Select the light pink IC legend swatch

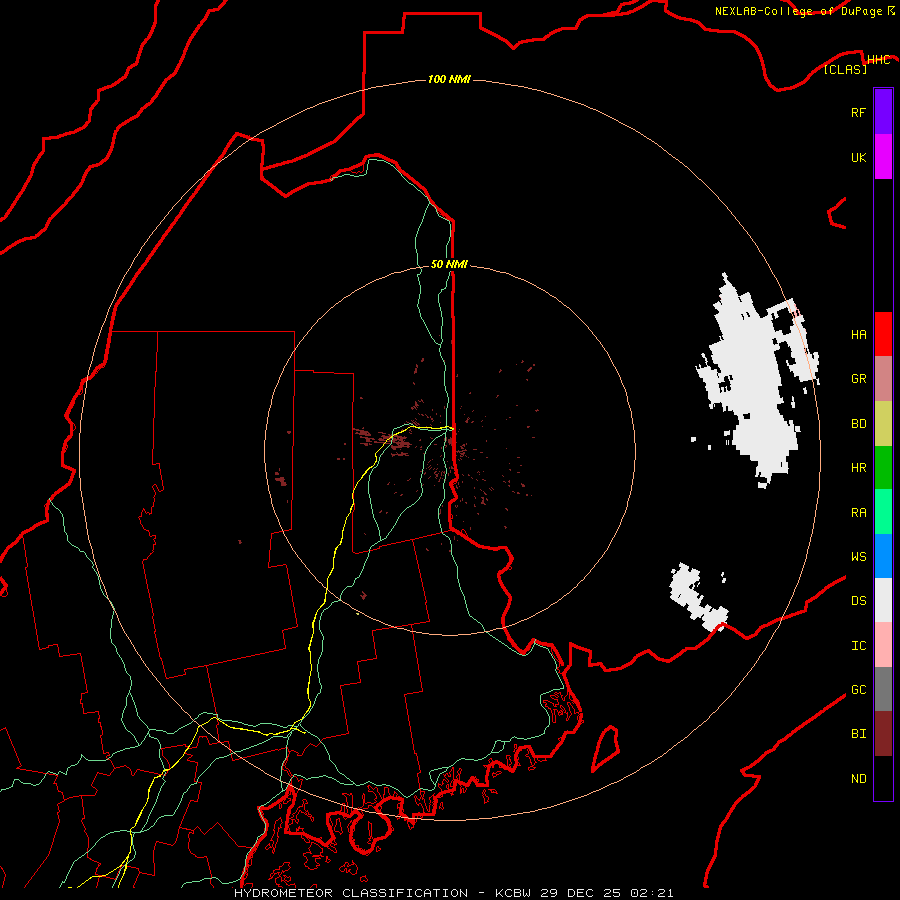pyautogui.click(x=883, y=645)
